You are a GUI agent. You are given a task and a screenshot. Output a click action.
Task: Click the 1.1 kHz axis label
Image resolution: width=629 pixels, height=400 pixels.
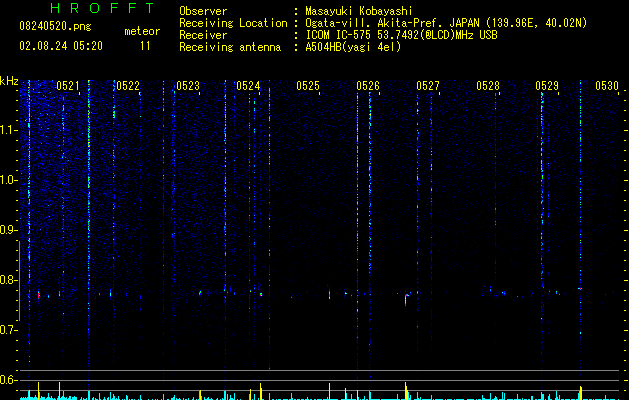click(9, 130)
